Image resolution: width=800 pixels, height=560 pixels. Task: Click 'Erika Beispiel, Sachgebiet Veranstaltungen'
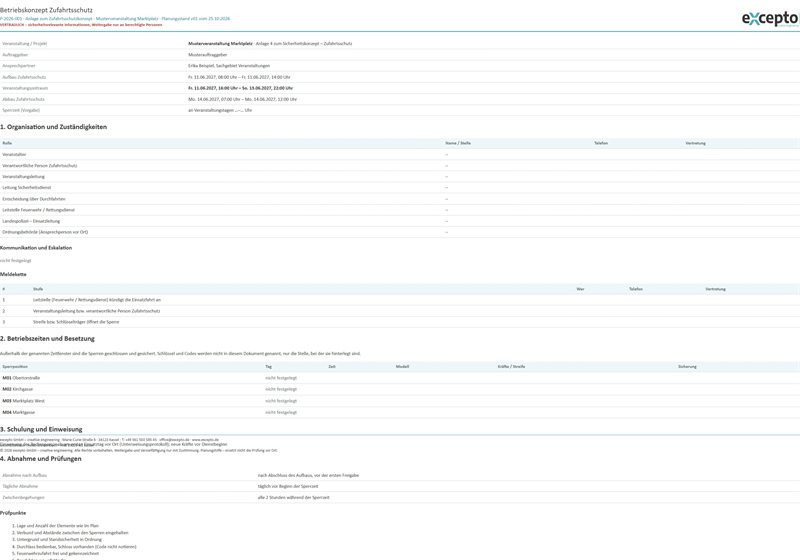point(229,66)
